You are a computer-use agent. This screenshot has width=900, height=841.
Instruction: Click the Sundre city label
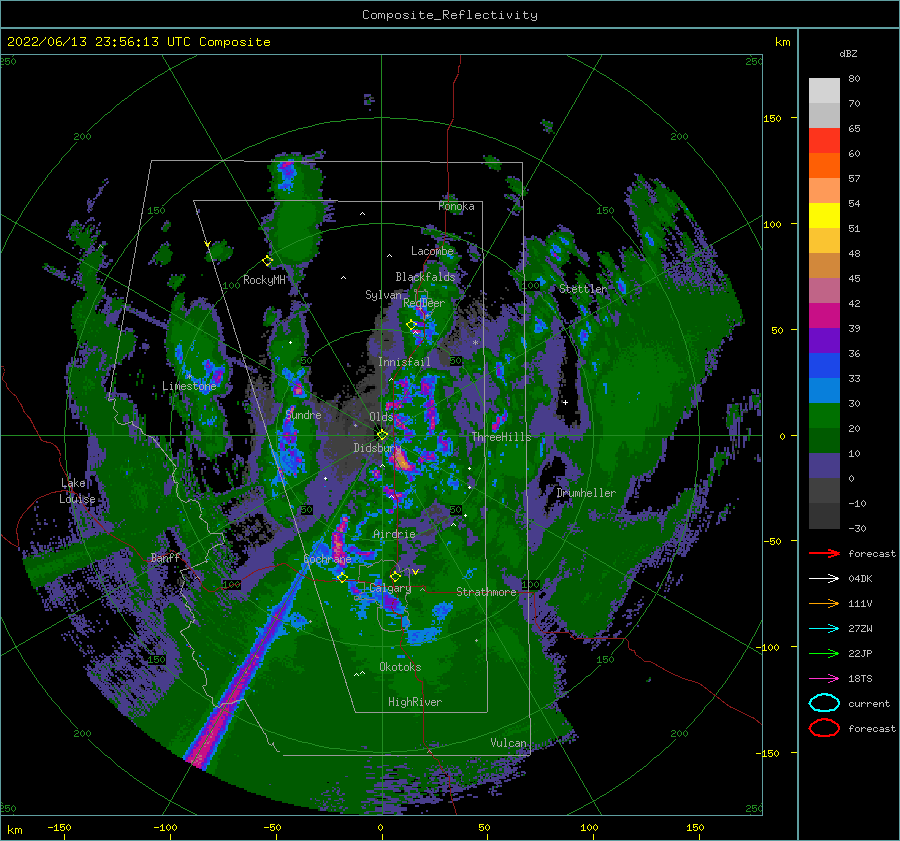pos(304,415)
